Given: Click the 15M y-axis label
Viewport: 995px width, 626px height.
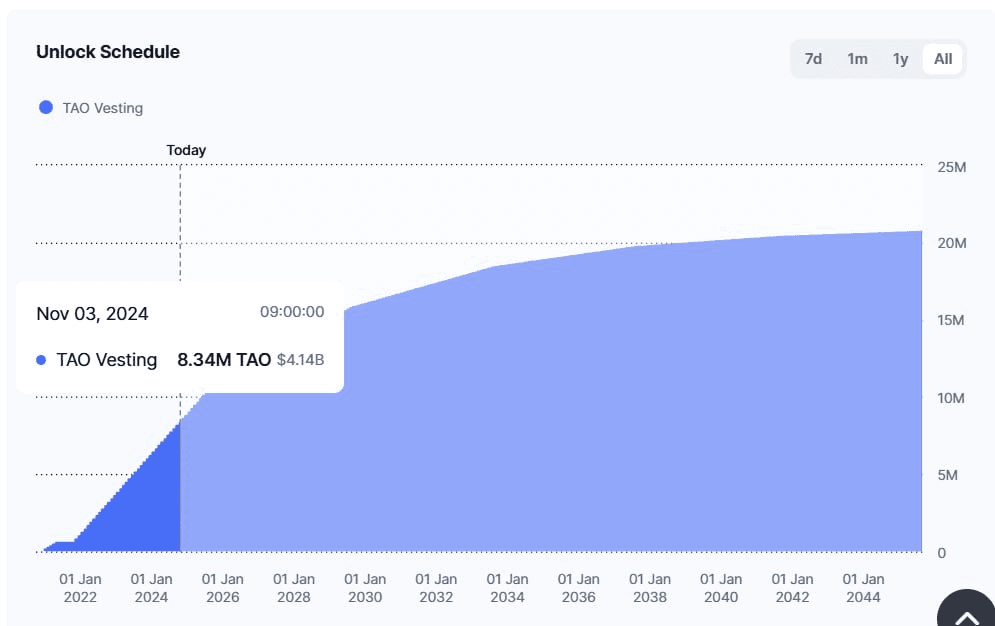Looking at the screenshot, I should (951, 320).
